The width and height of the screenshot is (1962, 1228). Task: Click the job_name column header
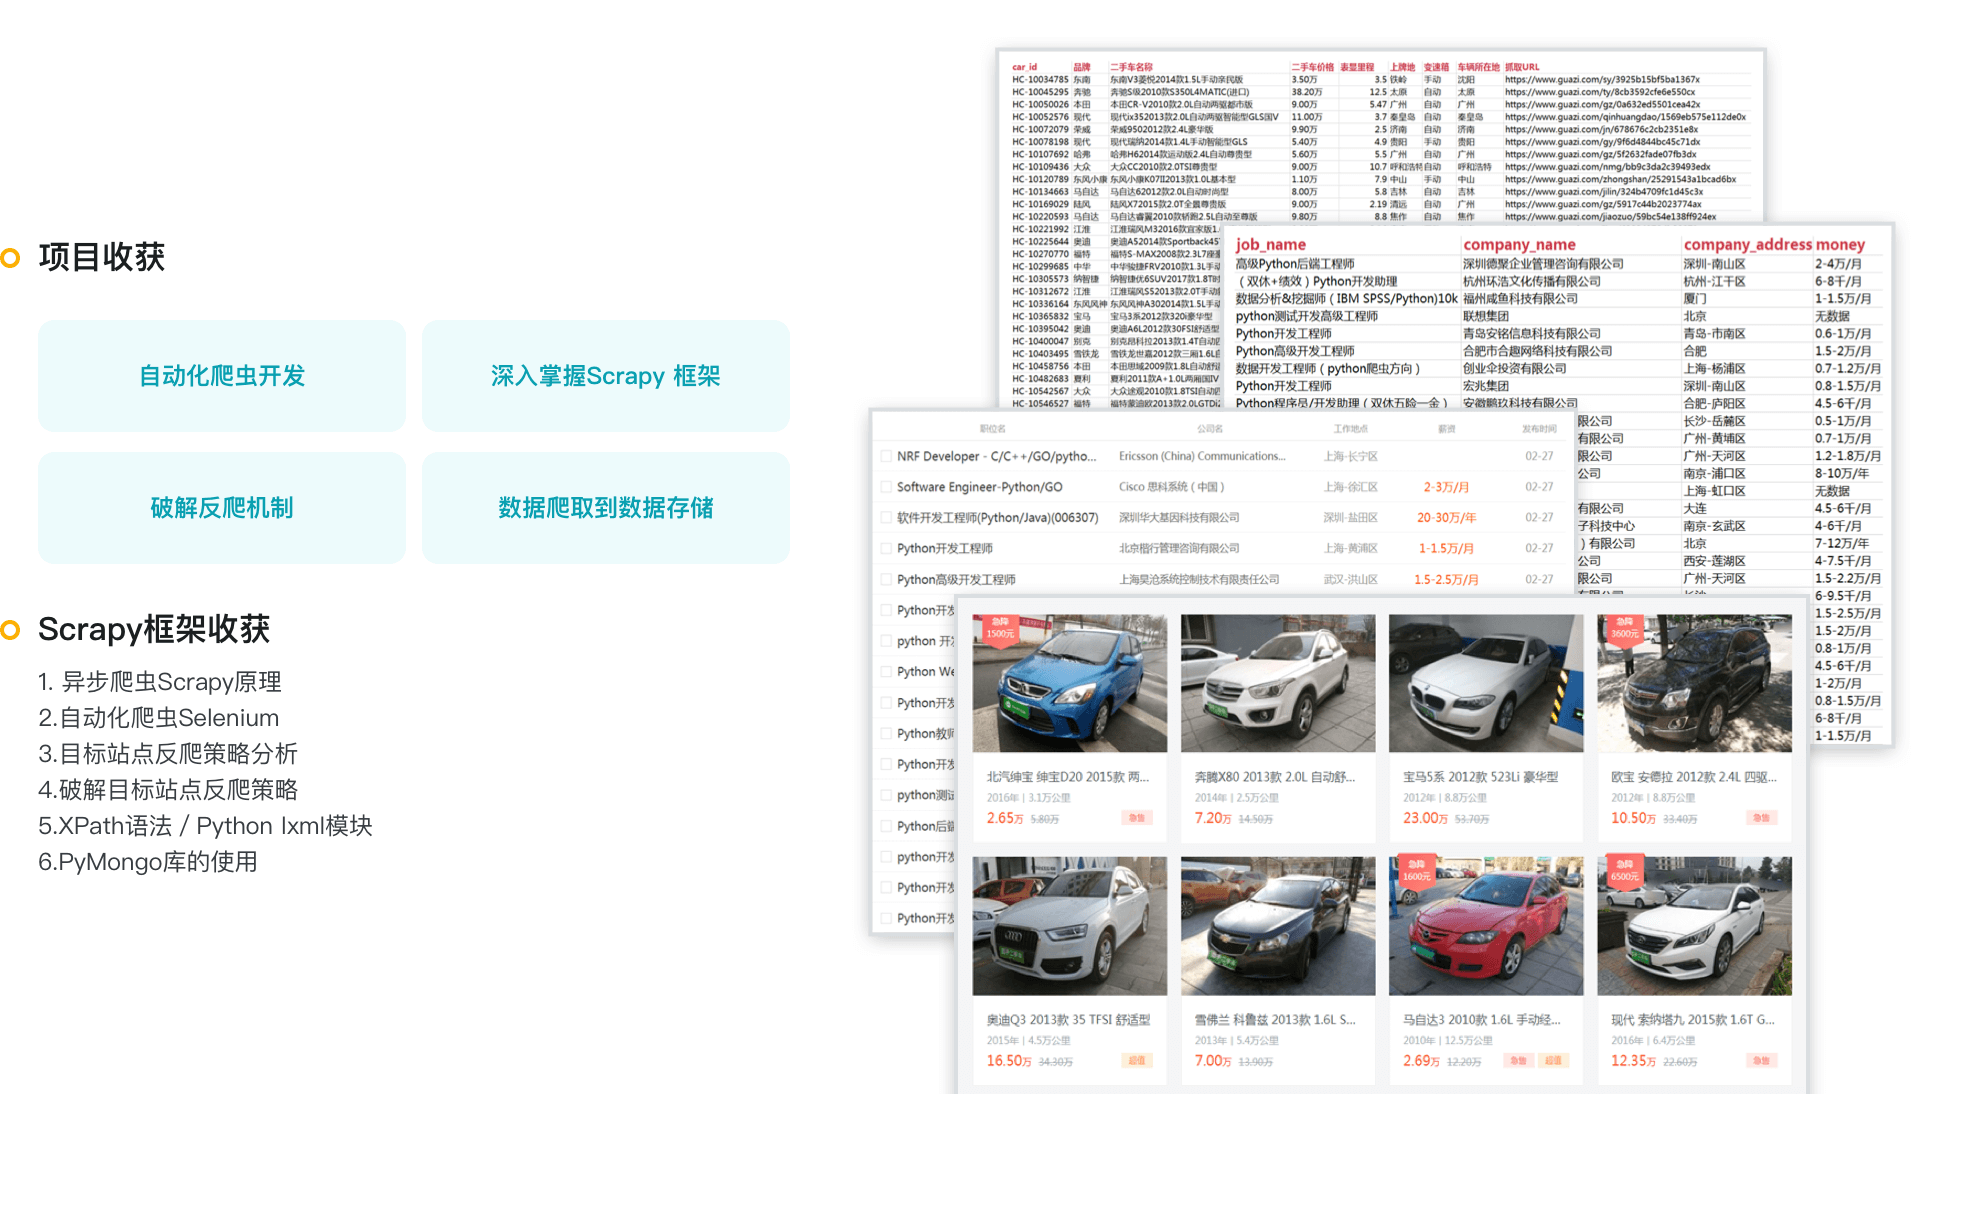(x=1270, y=245)
